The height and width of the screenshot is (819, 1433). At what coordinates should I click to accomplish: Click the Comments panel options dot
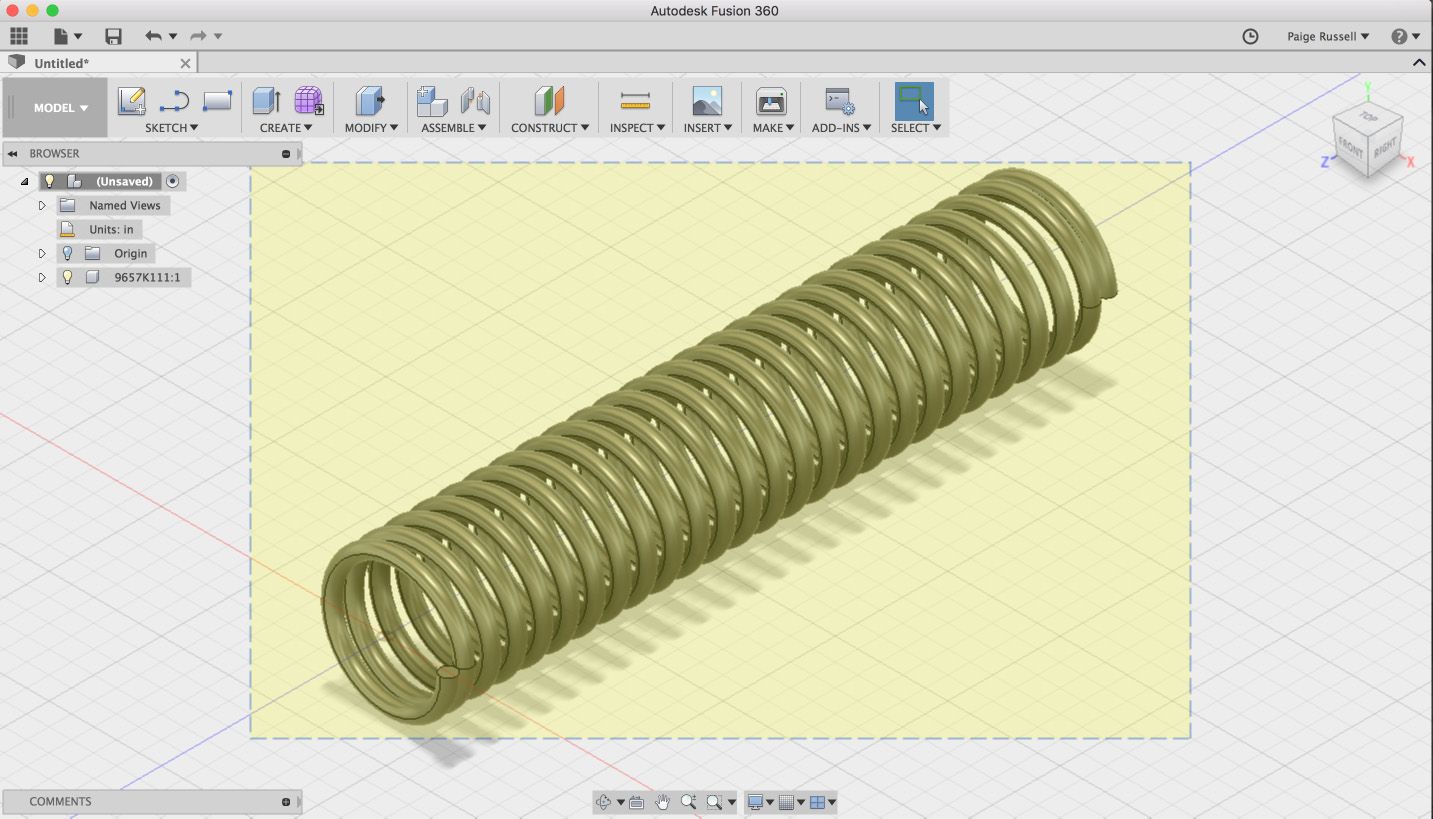click(286, 802)
